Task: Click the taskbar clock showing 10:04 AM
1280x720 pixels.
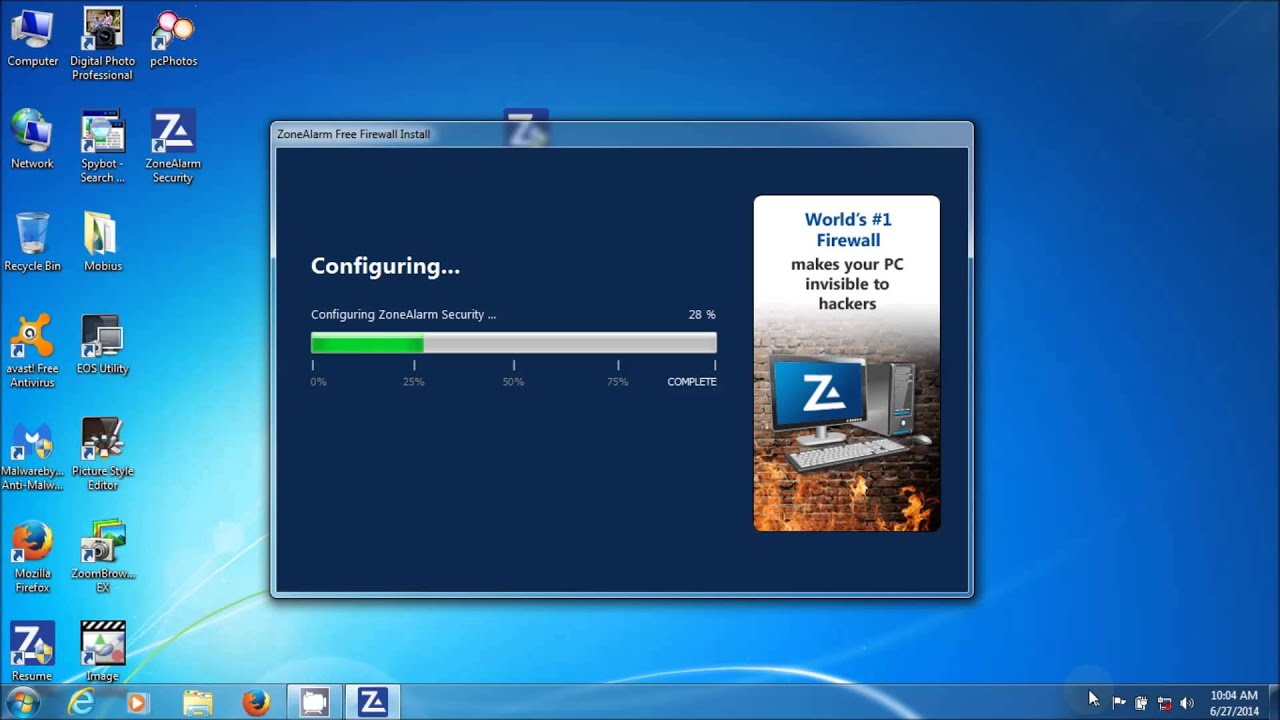Action: [1234, 703]
